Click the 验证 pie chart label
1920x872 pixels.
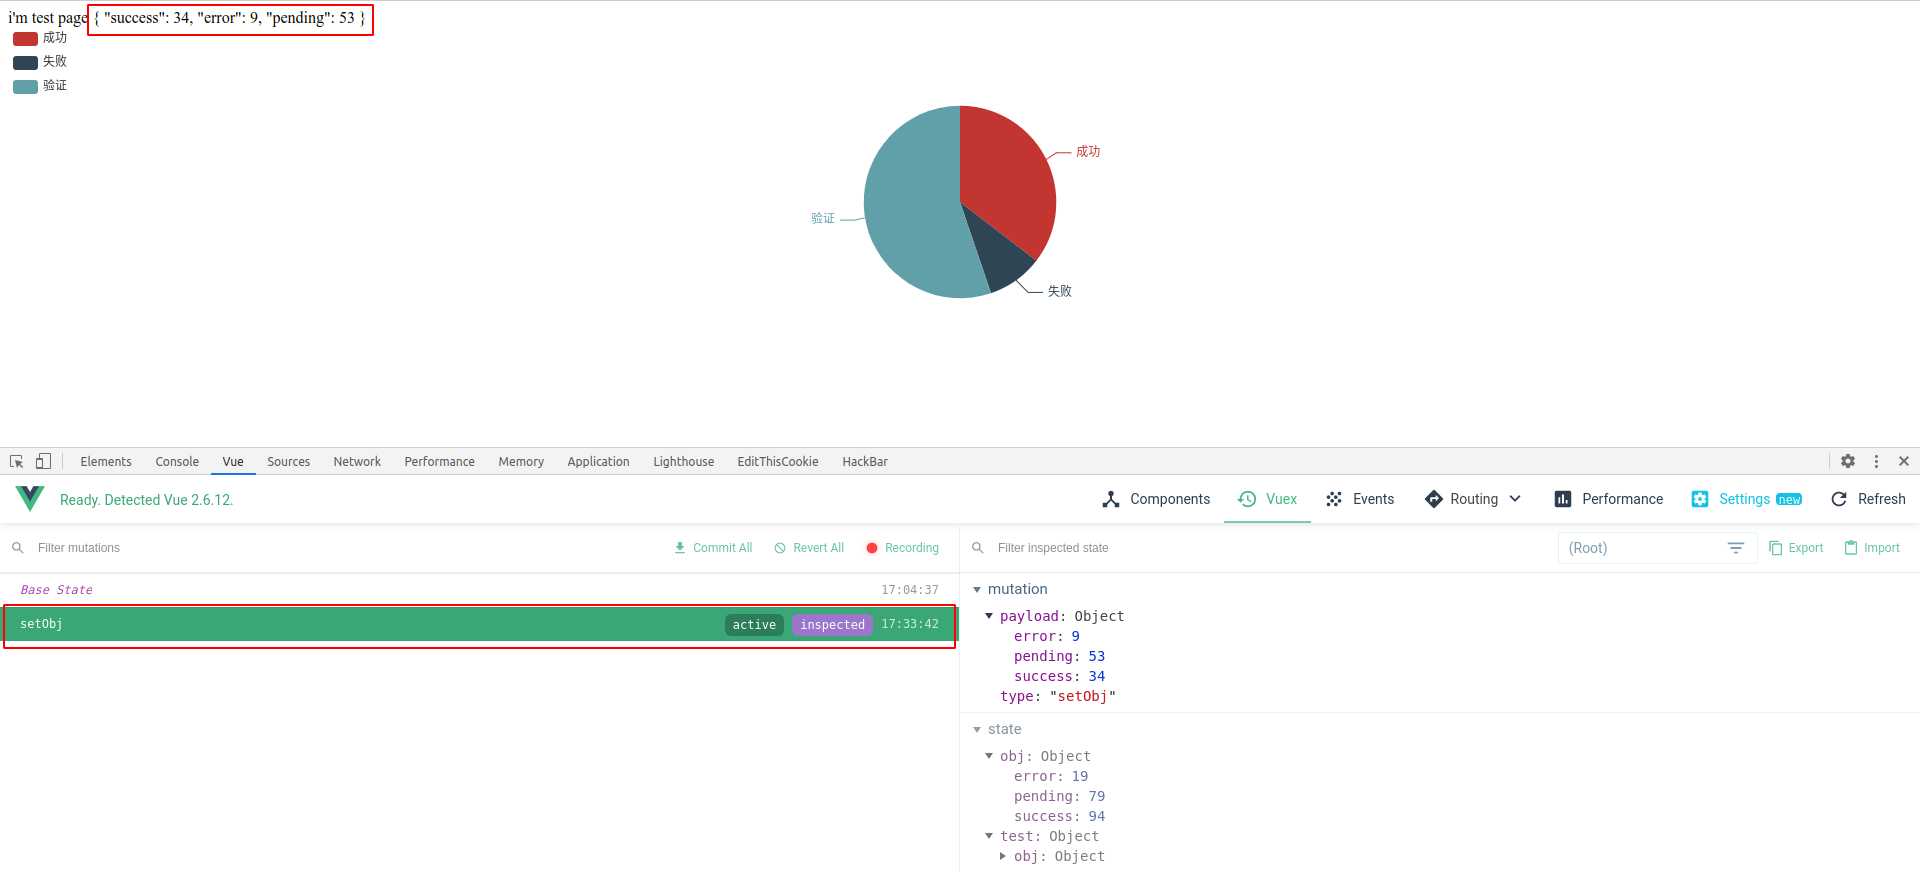[823, 218]
